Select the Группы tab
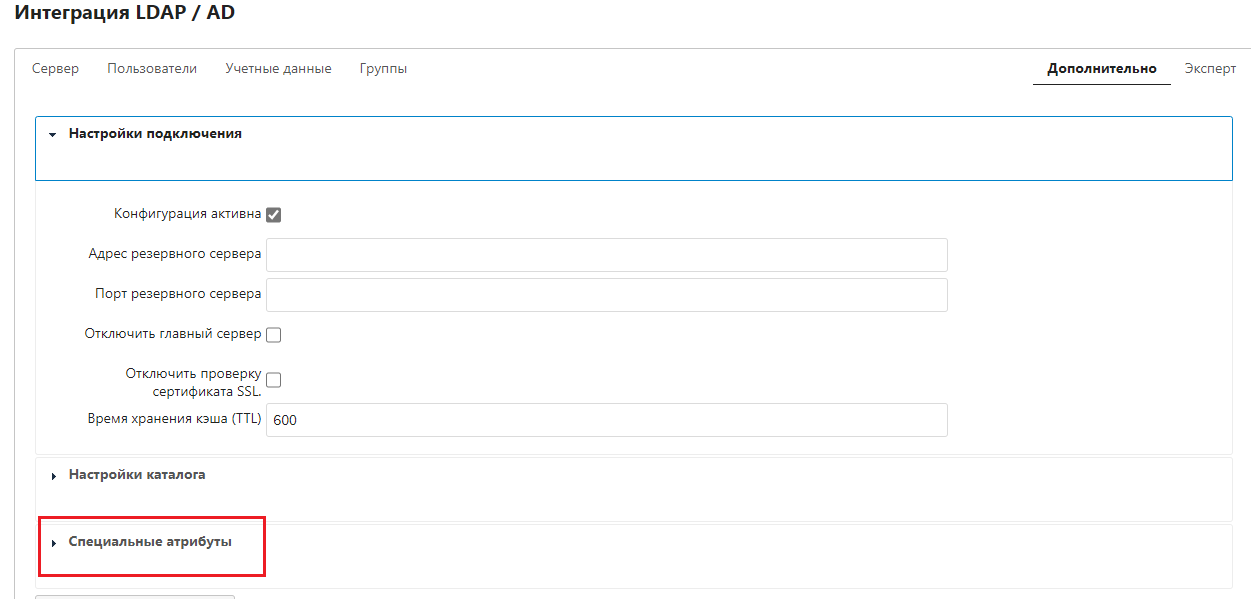1251x599 pixels. point(383,69)
